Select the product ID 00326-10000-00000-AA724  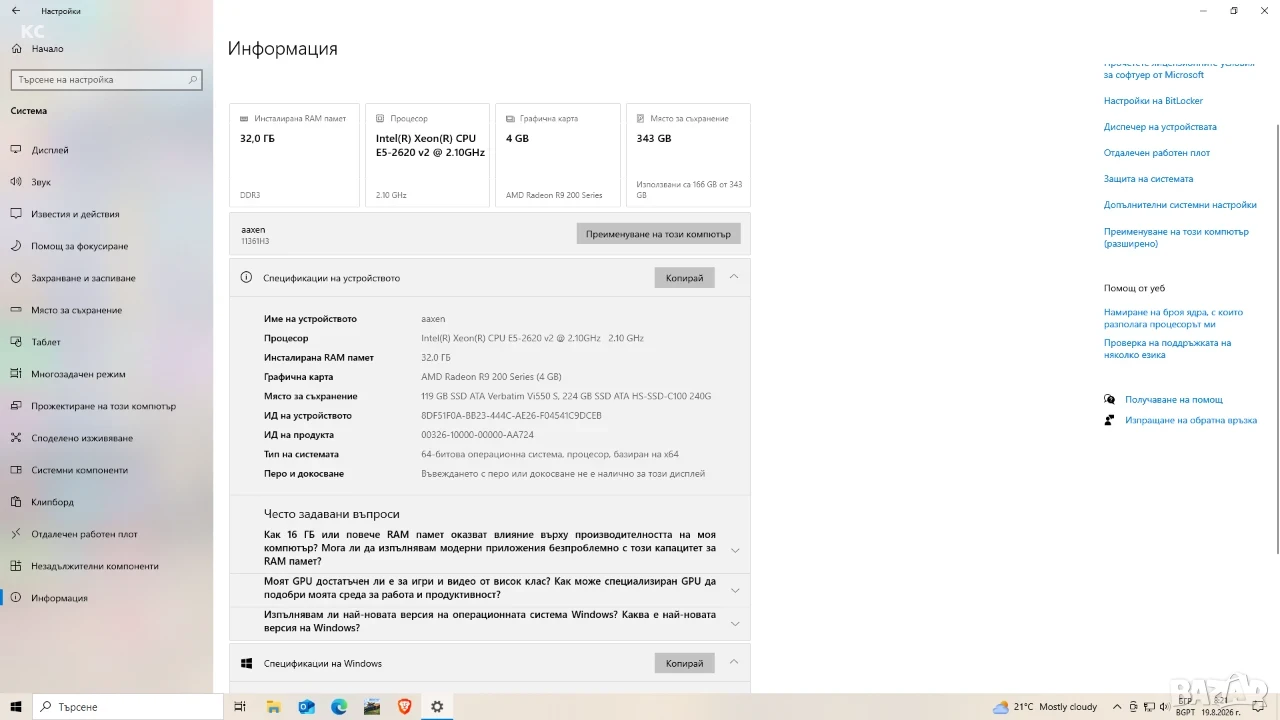click(x=477, y=435)
